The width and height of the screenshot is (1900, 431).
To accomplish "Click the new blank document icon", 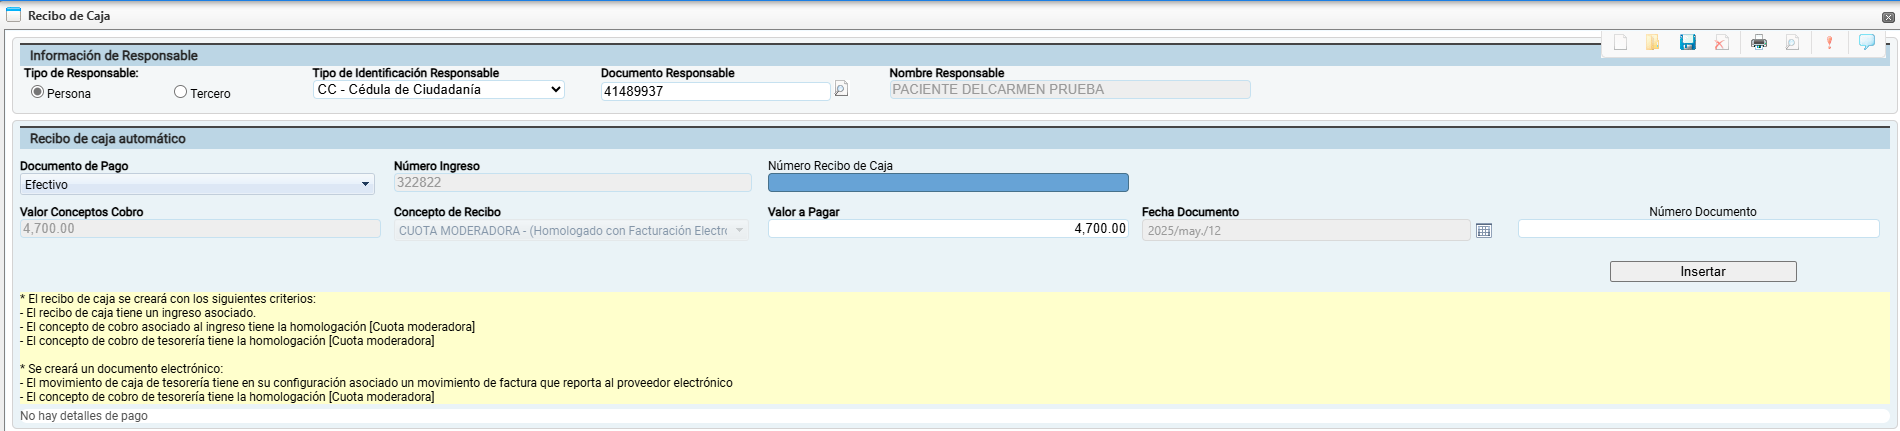I will [1620, 43].
